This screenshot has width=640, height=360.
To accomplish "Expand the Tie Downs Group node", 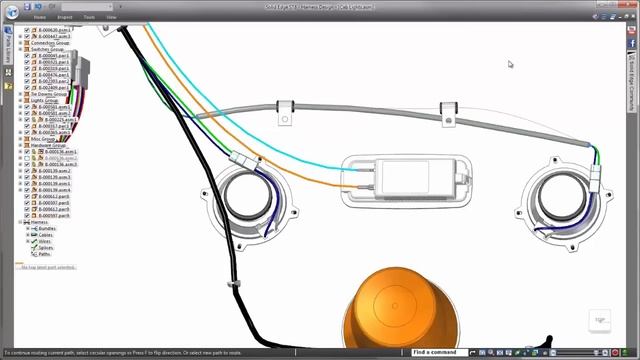I will [x=20, y=94].
